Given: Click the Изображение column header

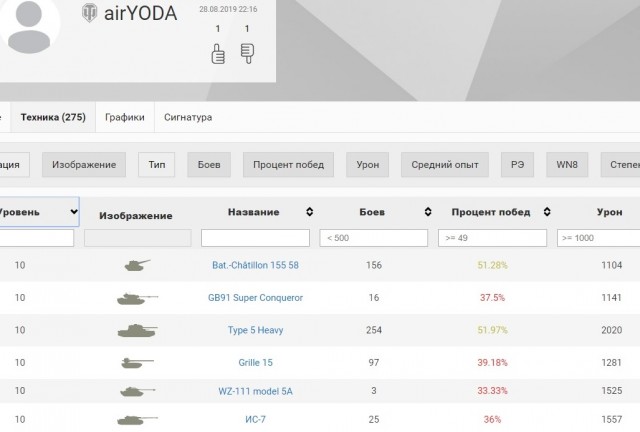Looking at the screenshot, I should click(136, 216).
